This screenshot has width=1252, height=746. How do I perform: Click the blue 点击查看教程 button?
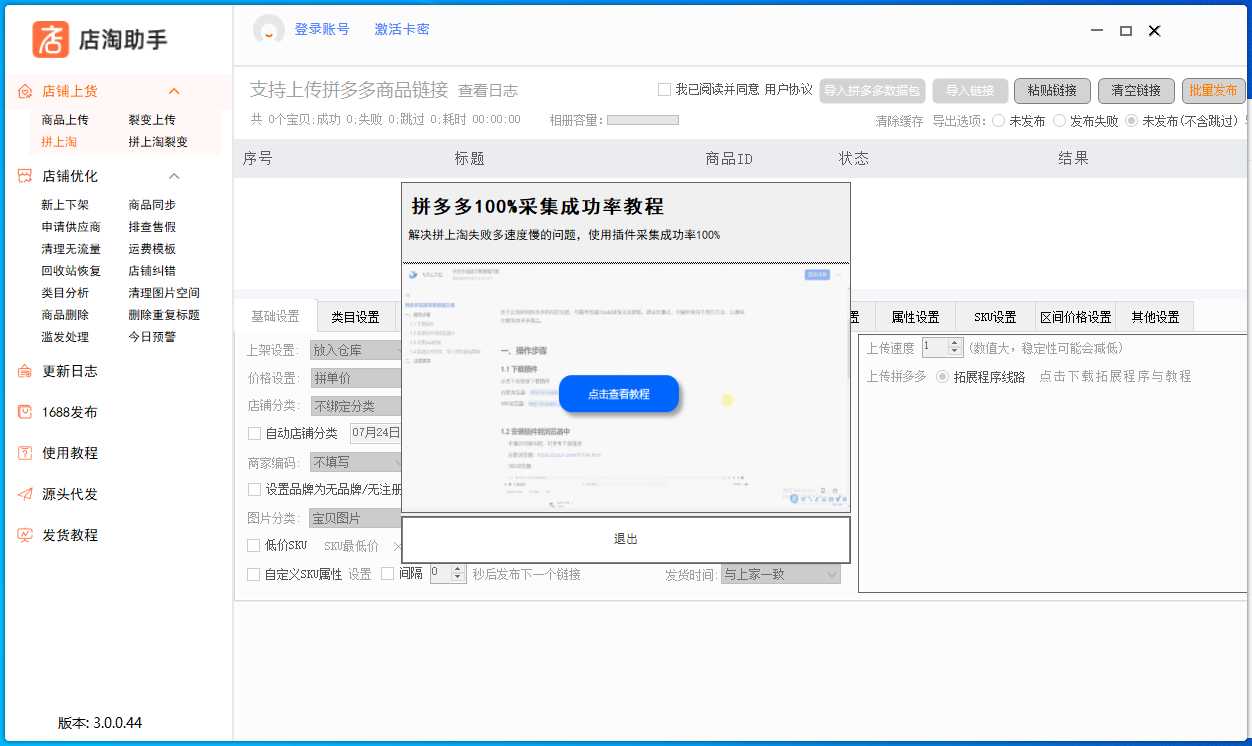pos(618,394)
